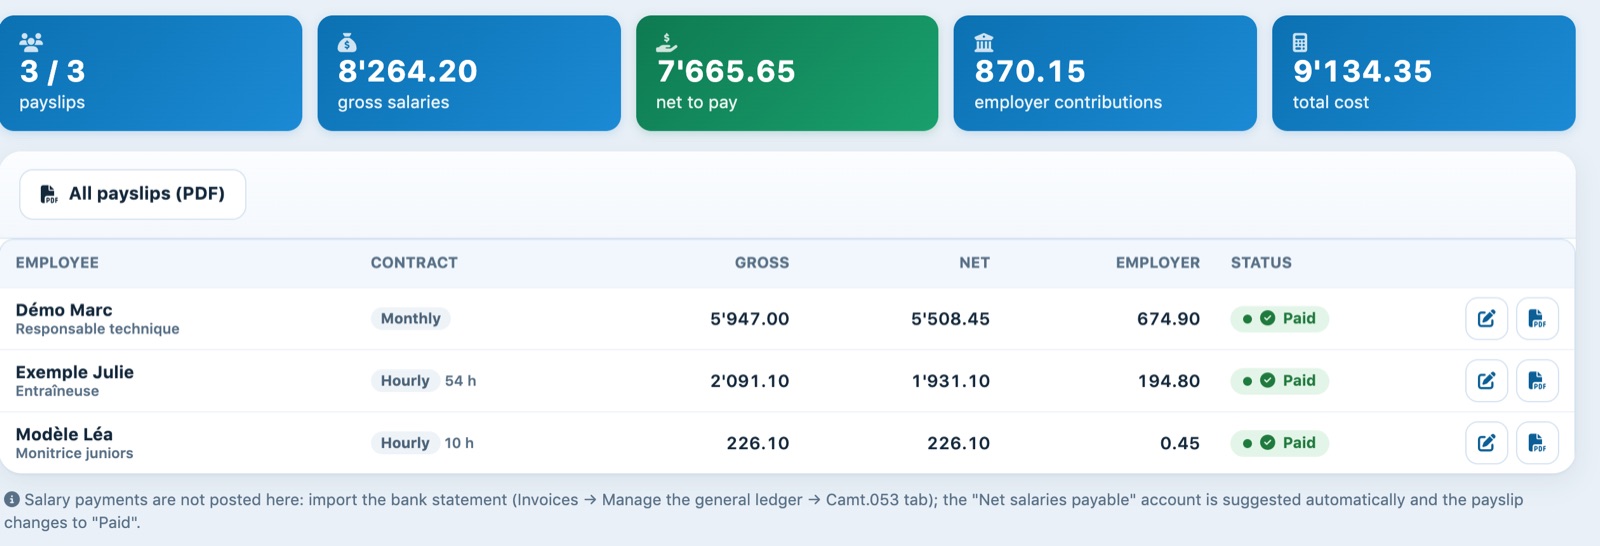Viewport: 1600px width, 546px height.
Task: Click the STATUS column header
Action: pos(1261,263)
